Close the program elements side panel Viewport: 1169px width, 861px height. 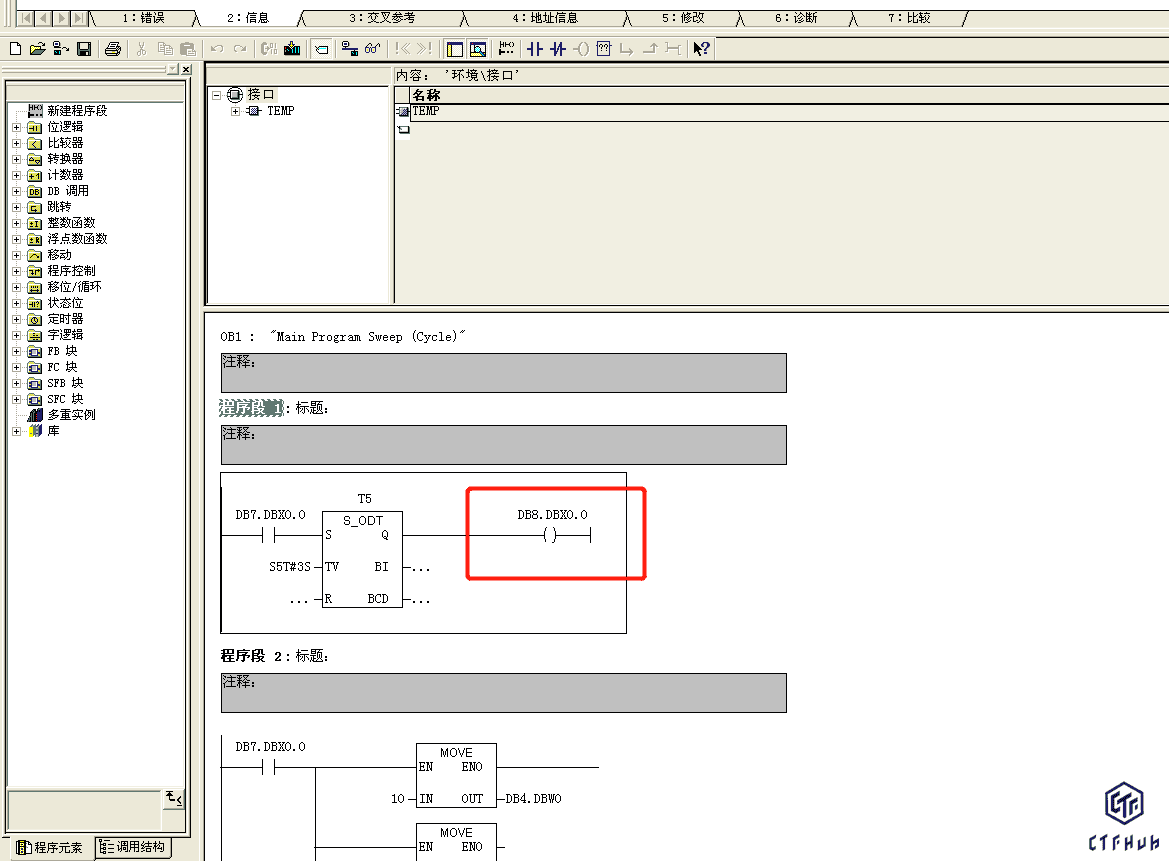pyautogui.click(x=186, y=69)
